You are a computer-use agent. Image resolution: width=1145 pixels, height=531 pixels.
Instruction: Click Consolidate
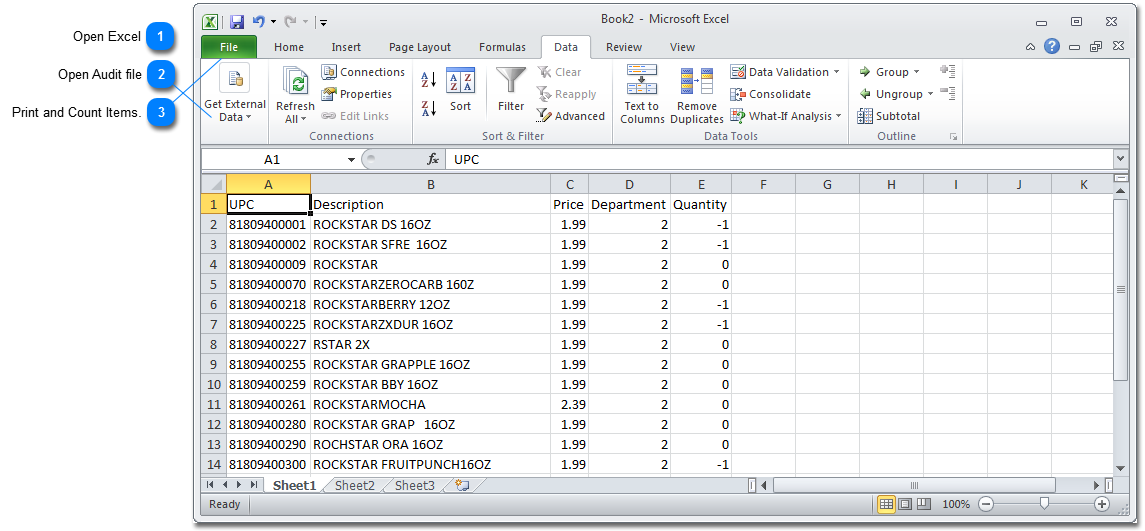(770, 93)
